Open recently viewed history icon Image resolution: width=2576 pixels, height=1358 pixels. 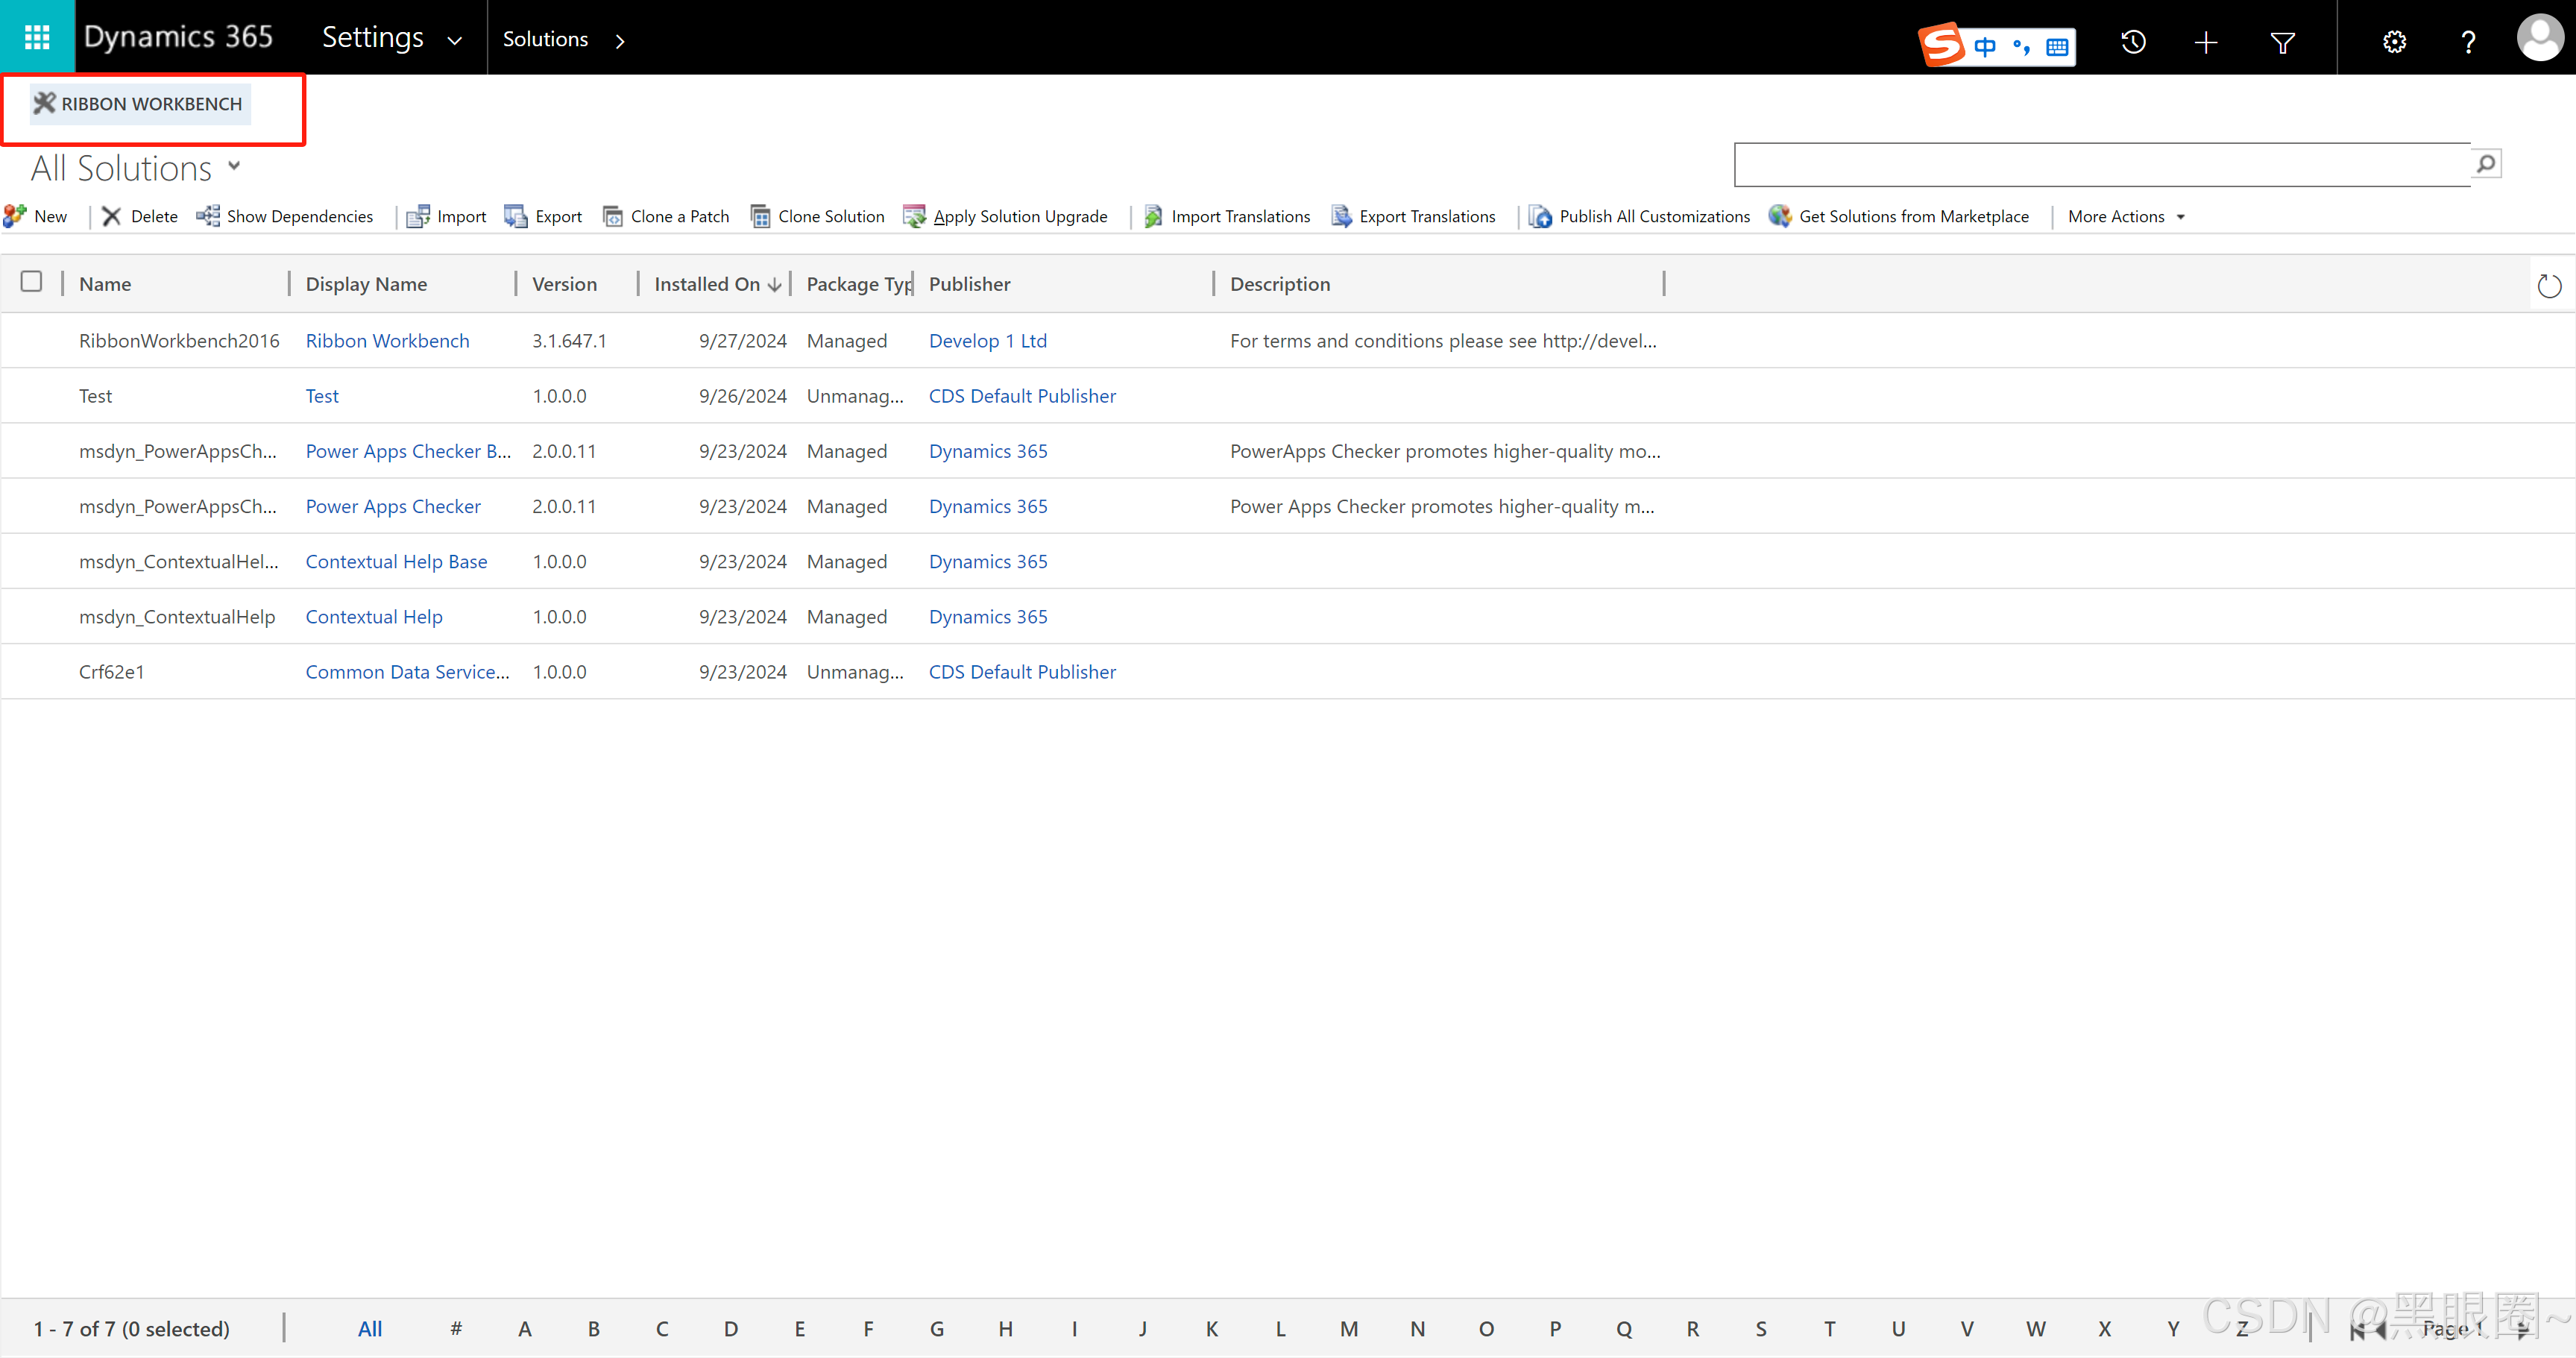[x=2133, y=42]
